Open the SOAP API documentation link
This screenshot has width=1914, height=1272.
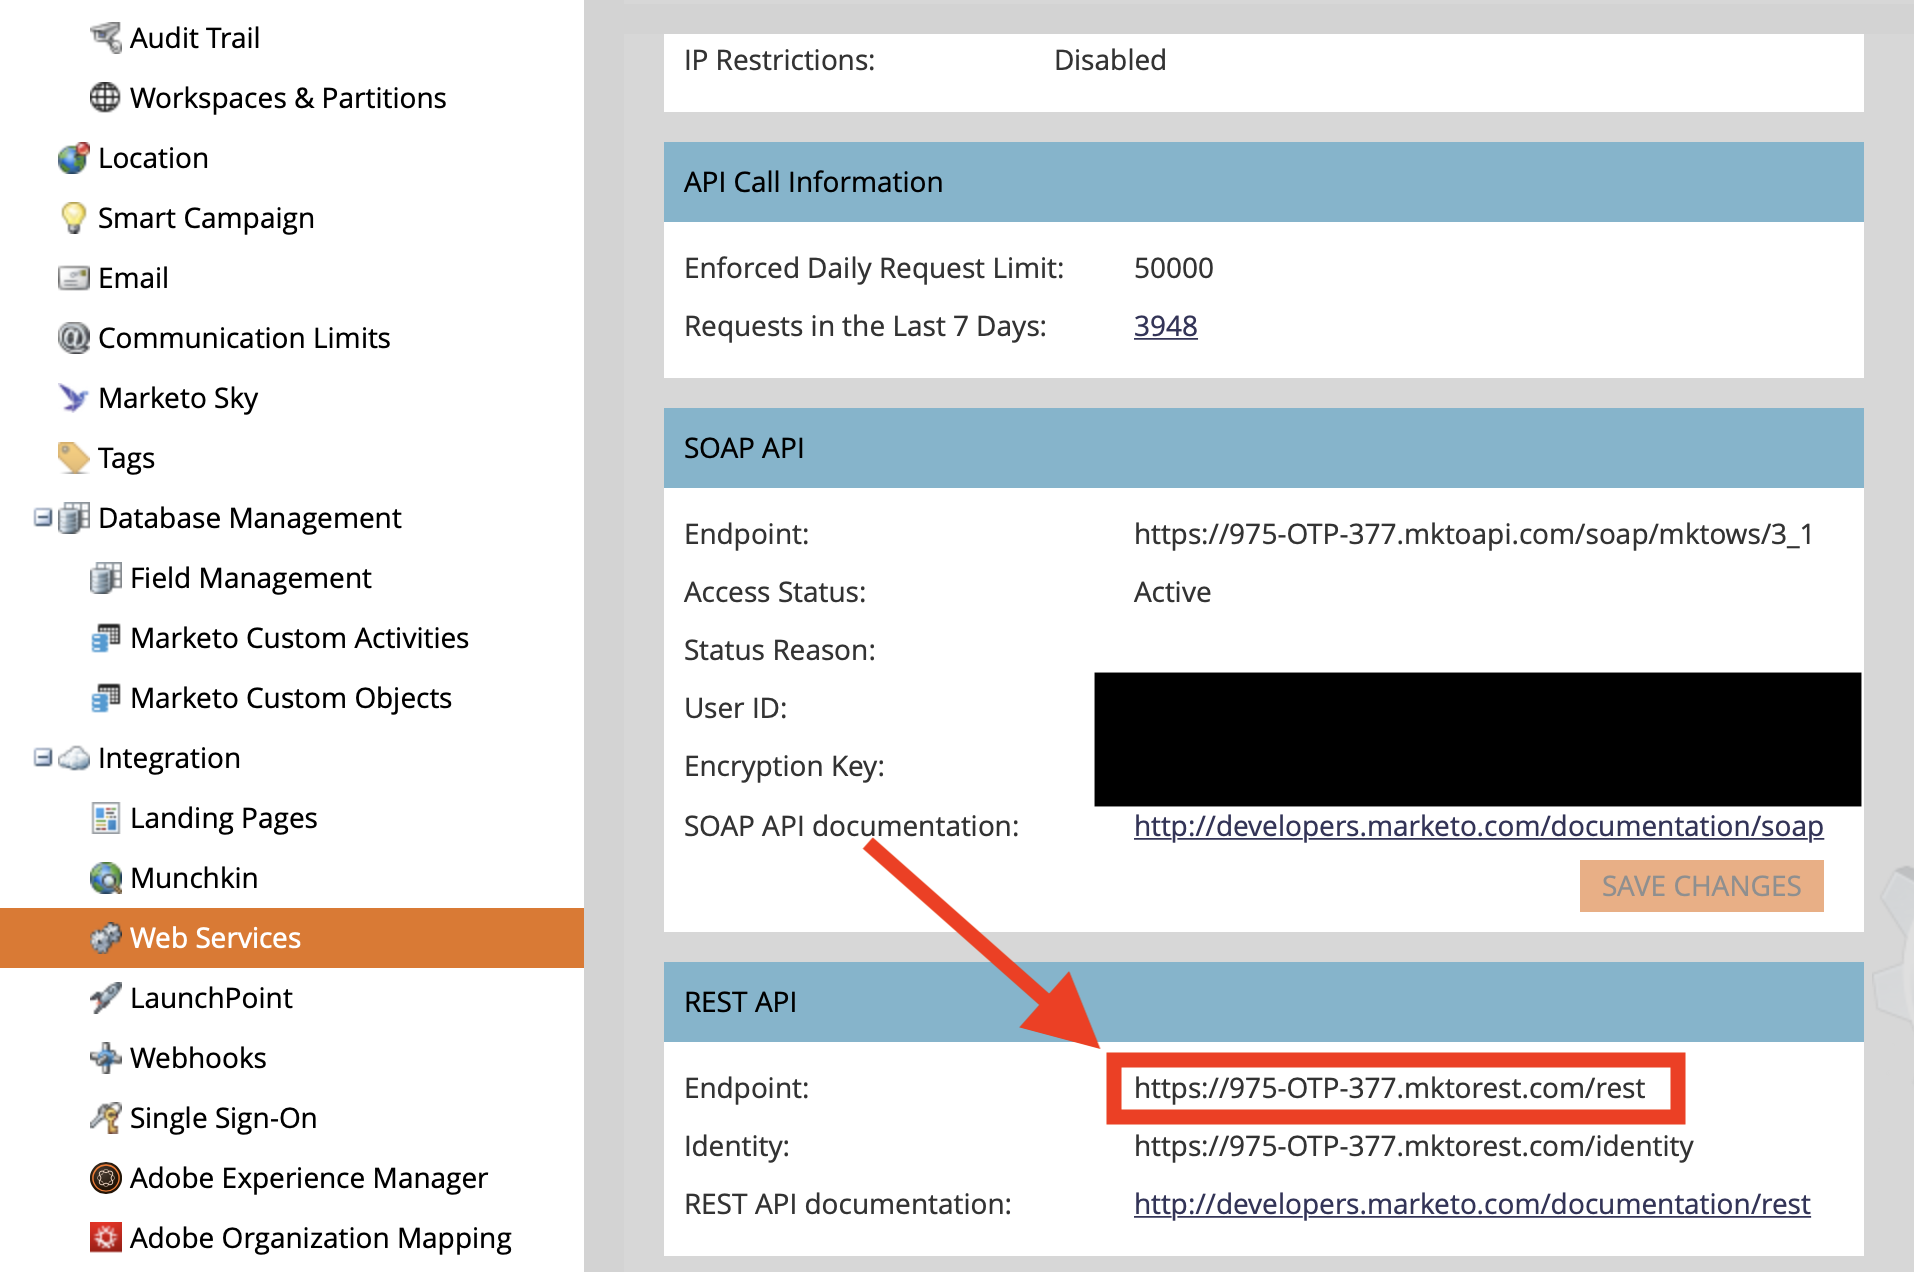point(1478,826)
